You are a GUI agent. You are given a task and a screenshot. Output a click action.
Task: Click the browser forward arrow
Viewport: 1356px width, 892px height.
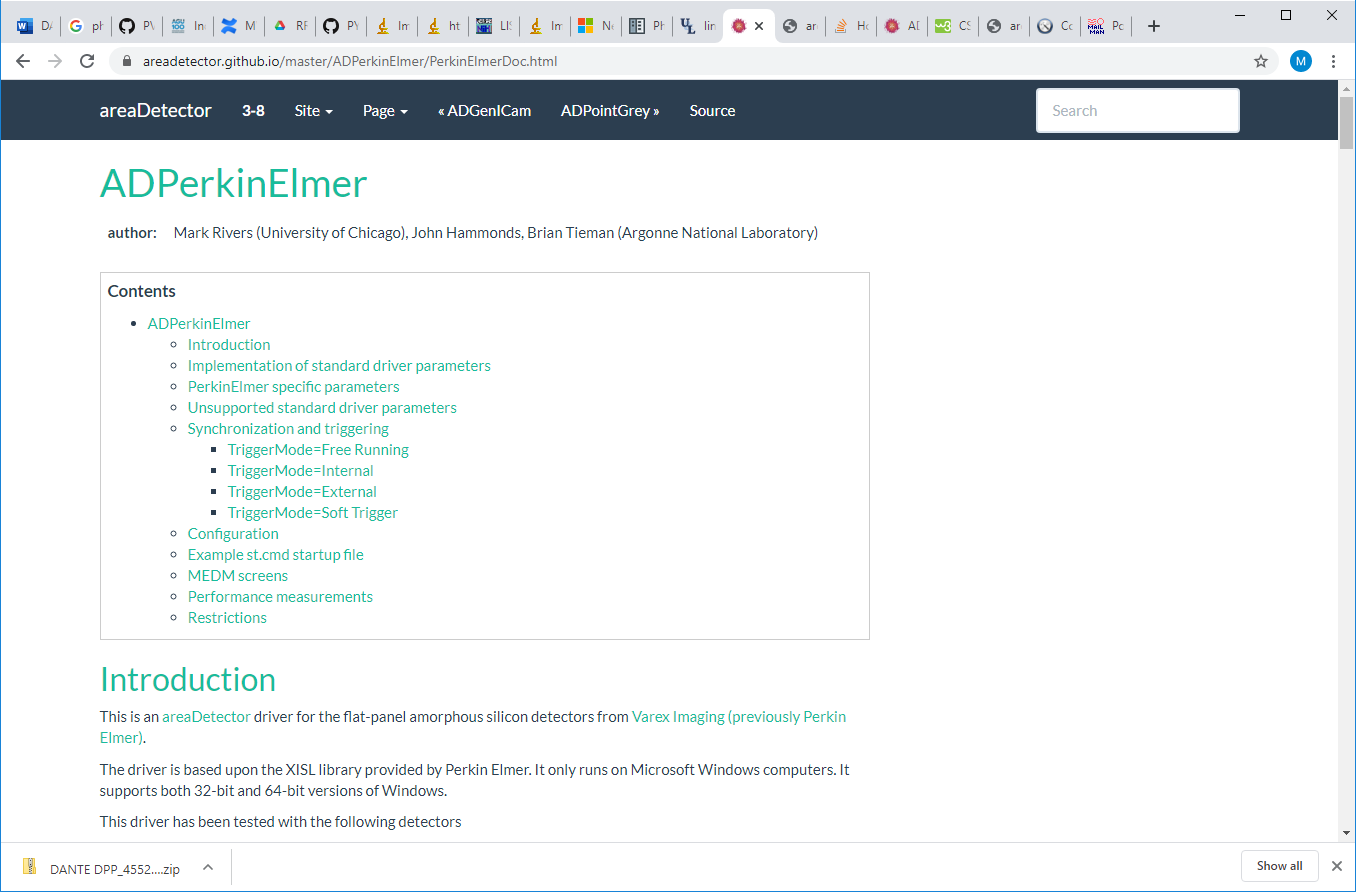coord(55,61)
